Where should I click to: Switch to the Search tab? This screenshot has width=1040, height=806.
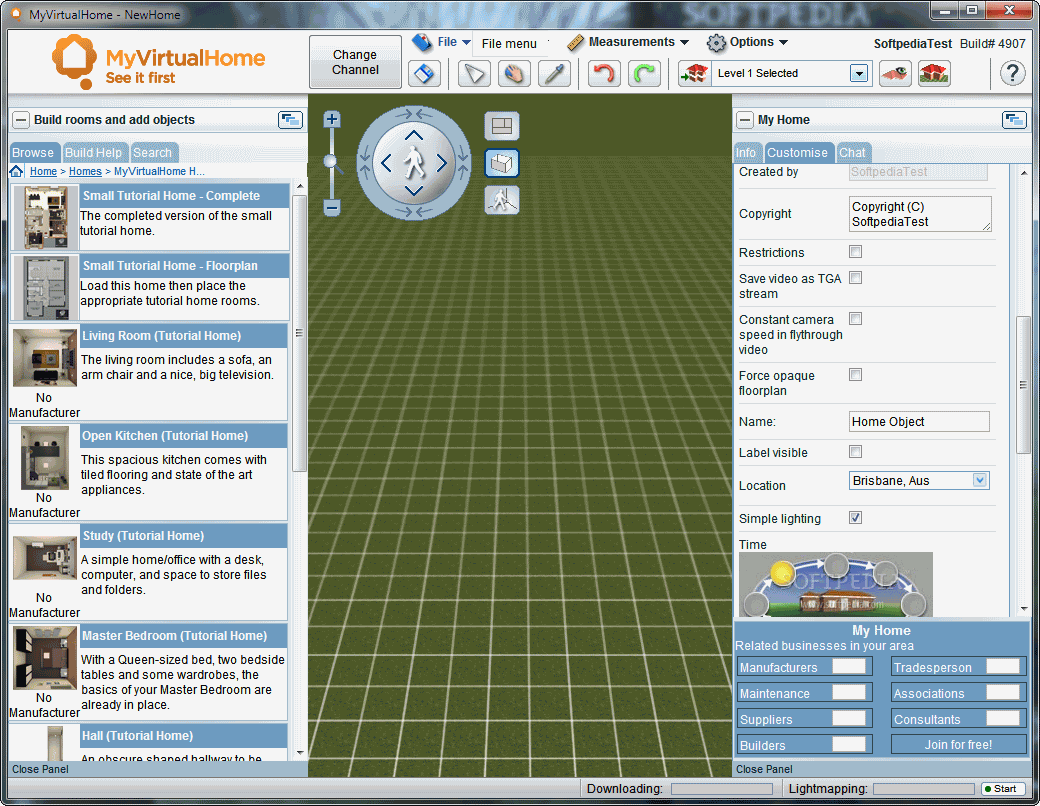point(153,153)
